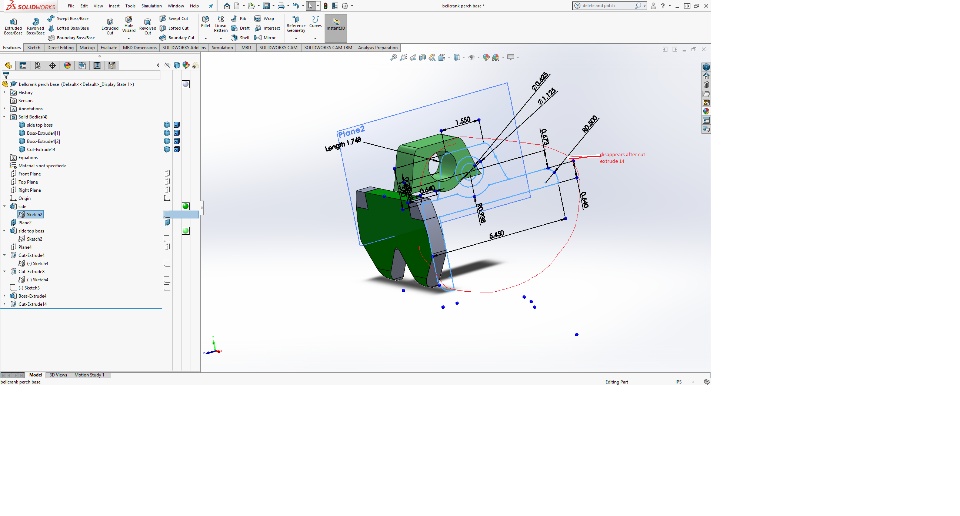Click the Save icon in quick toolbar
This screenshot has height=516, width=960.
point(266,6)
